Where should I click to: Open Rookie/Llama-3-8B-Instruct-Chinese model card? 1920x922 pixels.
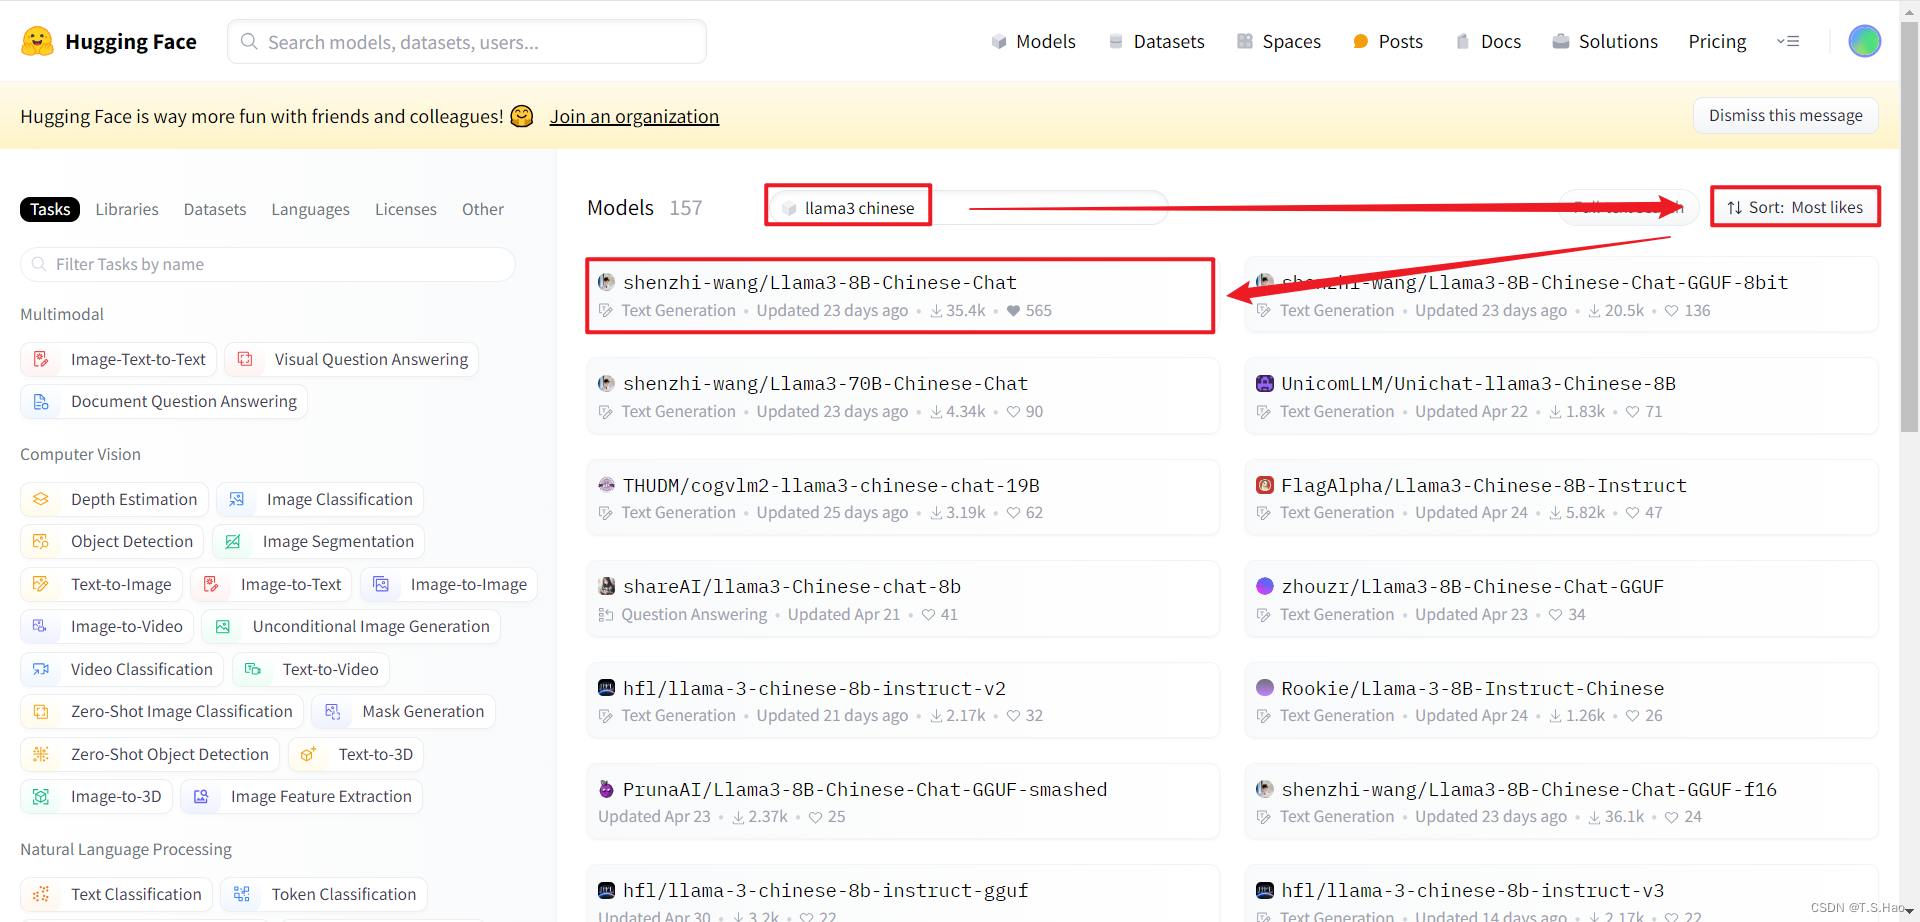tap(1561, 700)
